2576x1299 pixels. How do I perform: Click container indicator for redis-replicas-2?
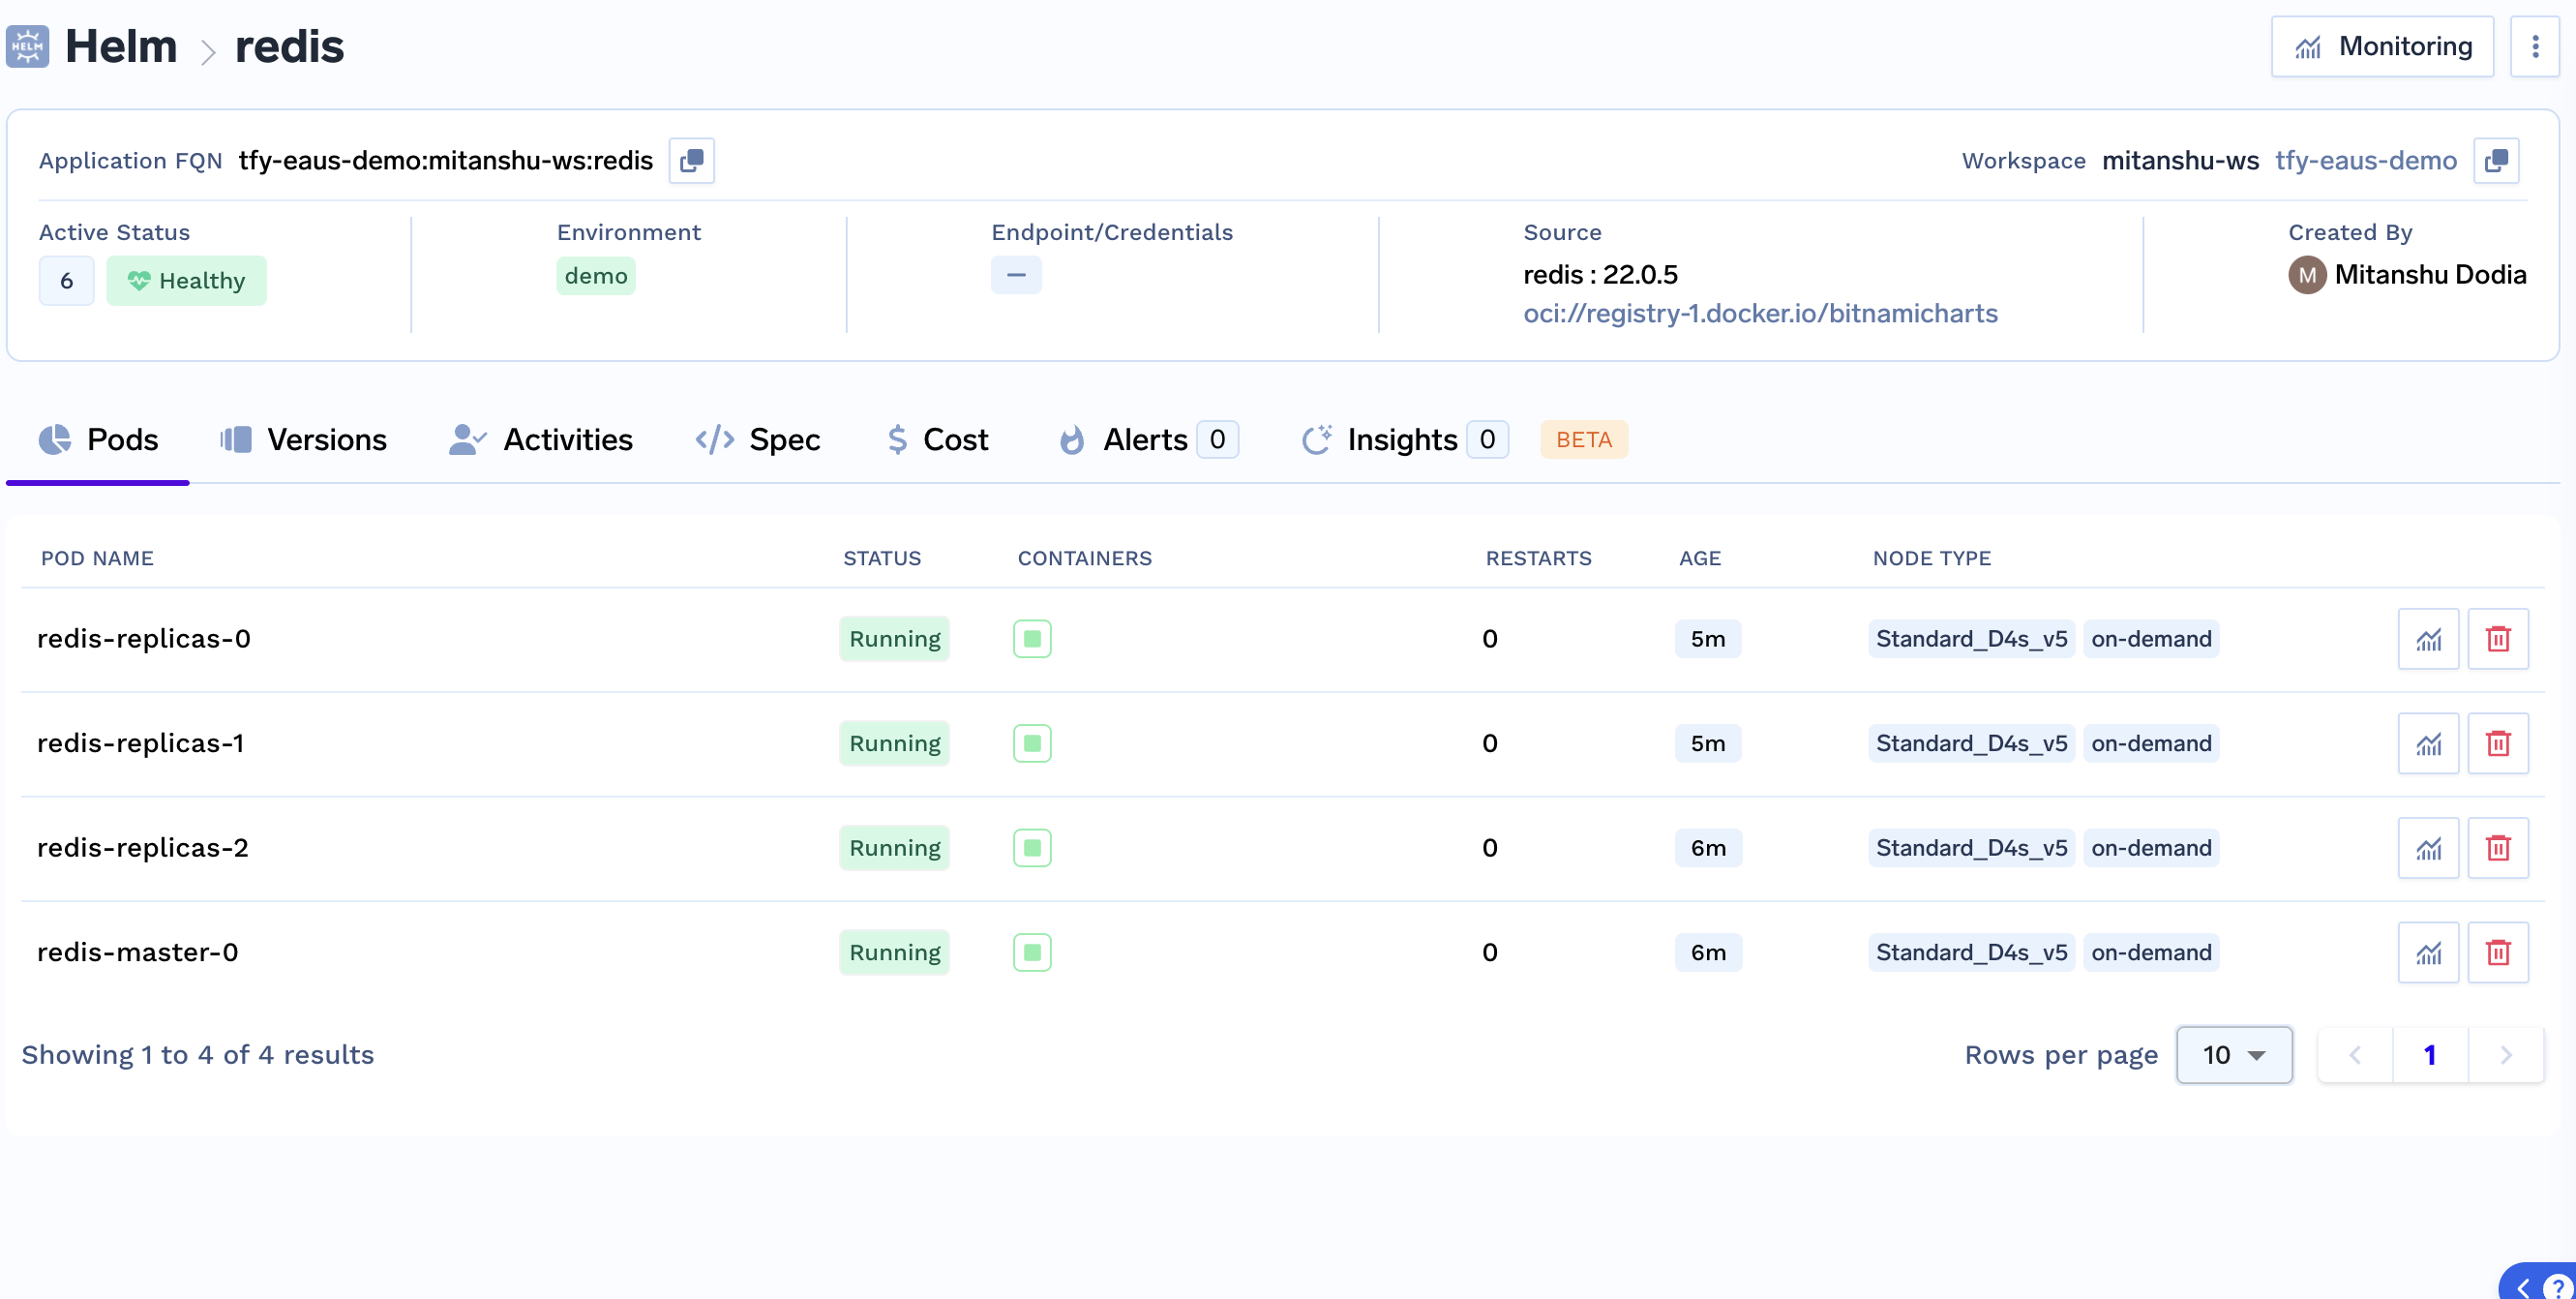[x=1032, y=848]
